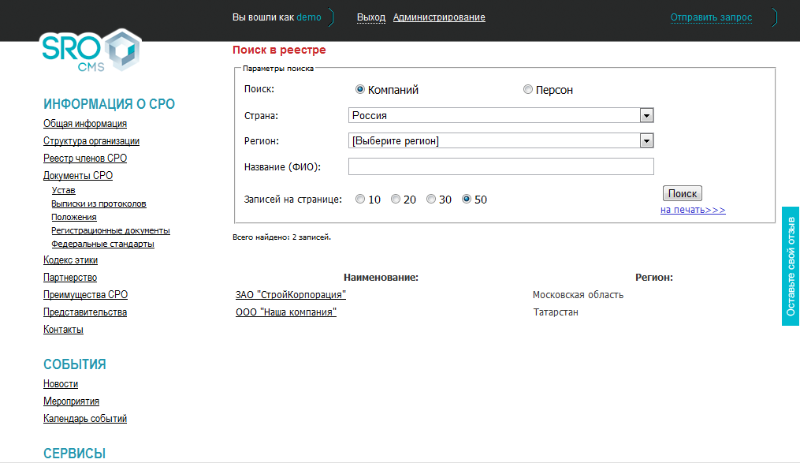800x463 pixels.
Task: Select the Персон radio button
Action: click(528, 89)
